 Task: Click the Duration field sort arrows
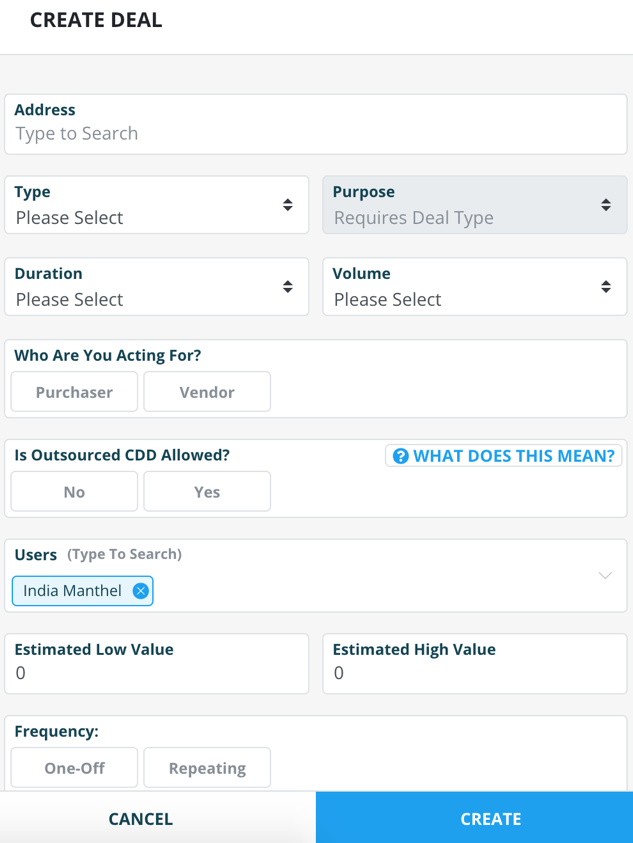pos(288,287)
